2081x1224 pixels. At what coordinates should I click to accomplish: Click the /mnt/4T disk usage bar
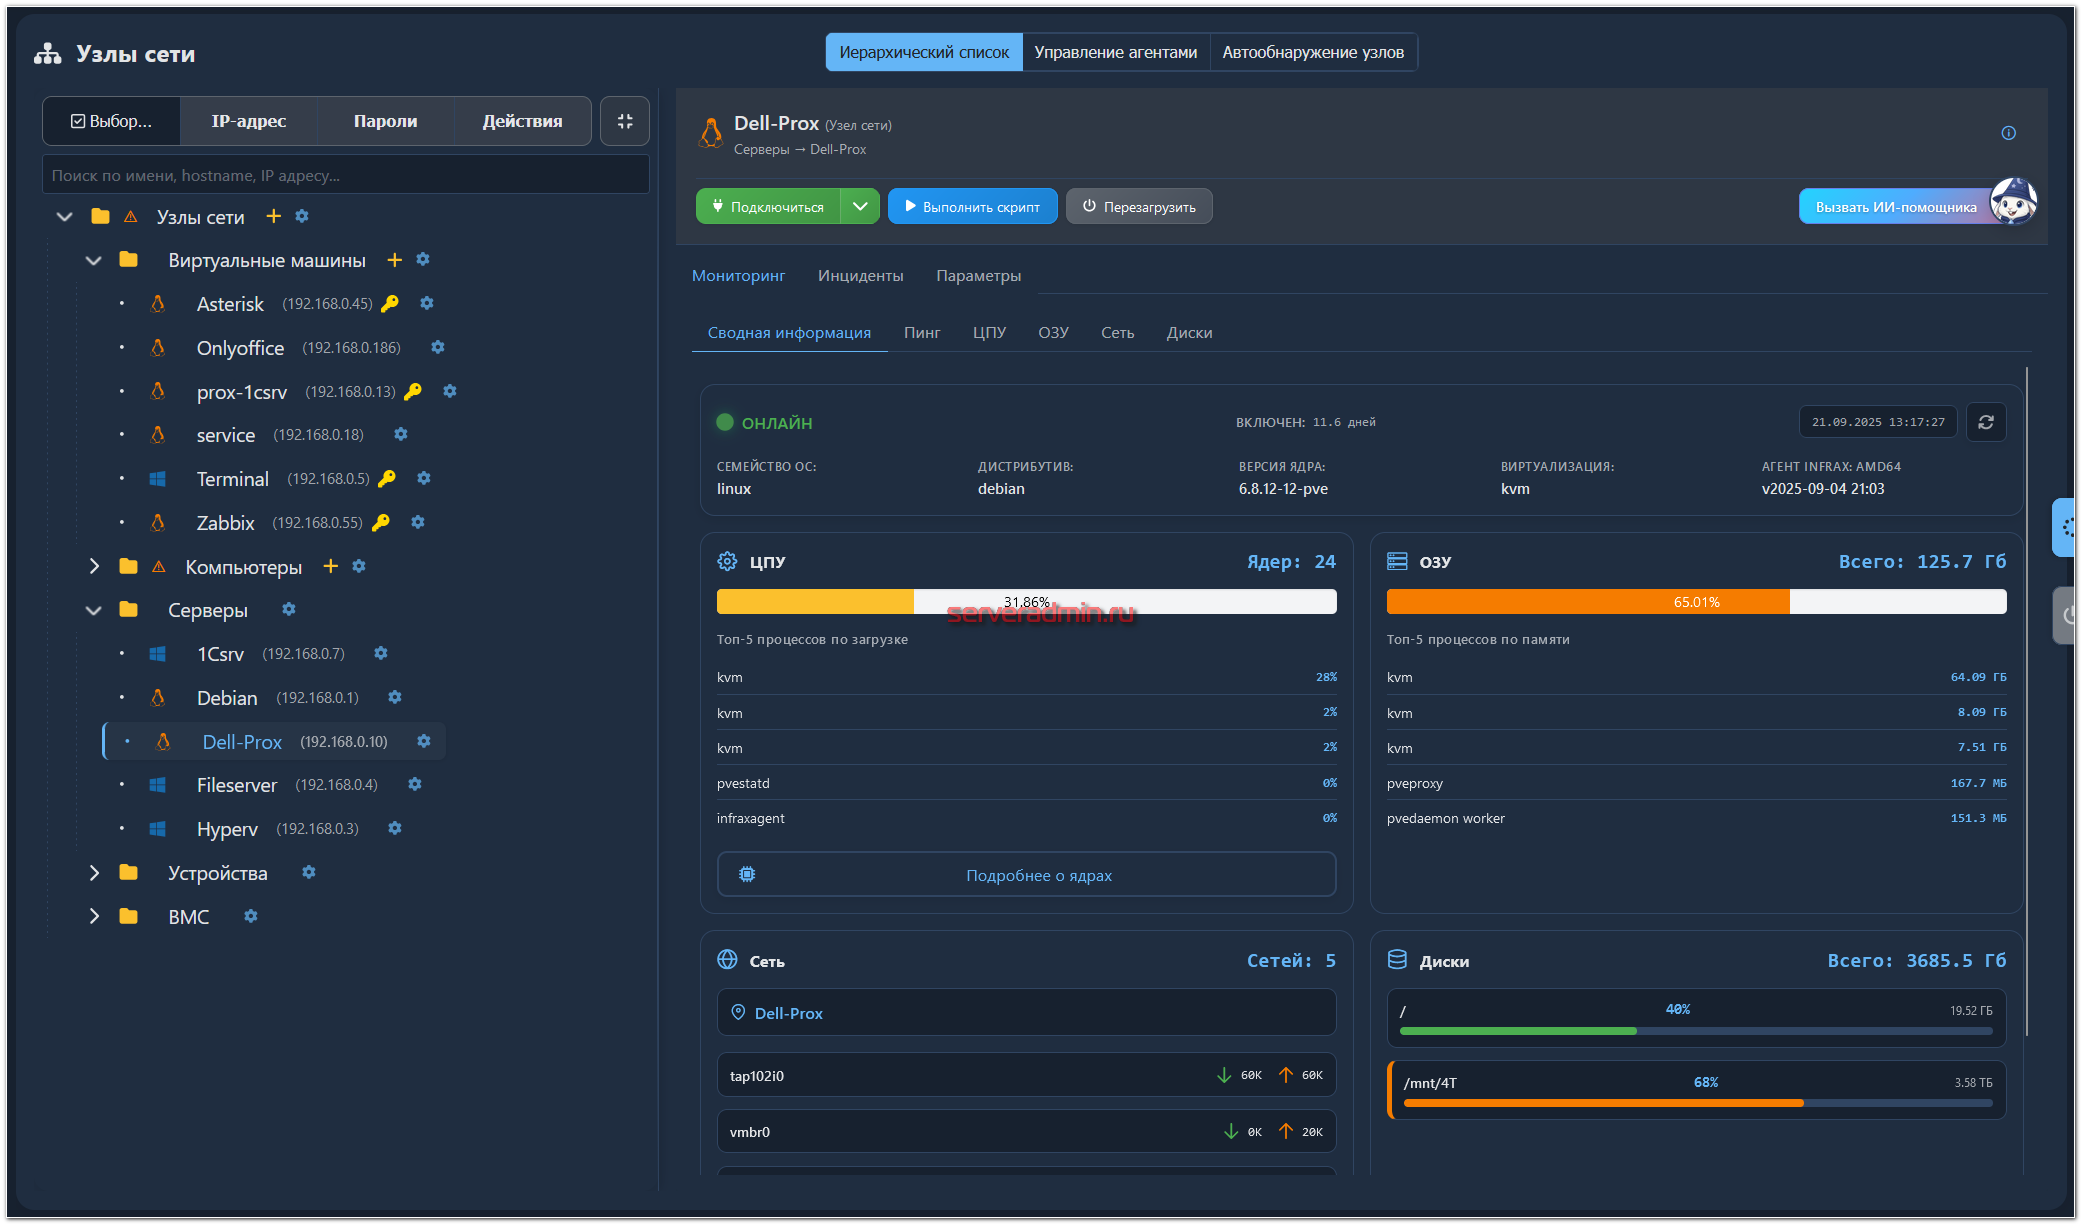(1698, 1102)
